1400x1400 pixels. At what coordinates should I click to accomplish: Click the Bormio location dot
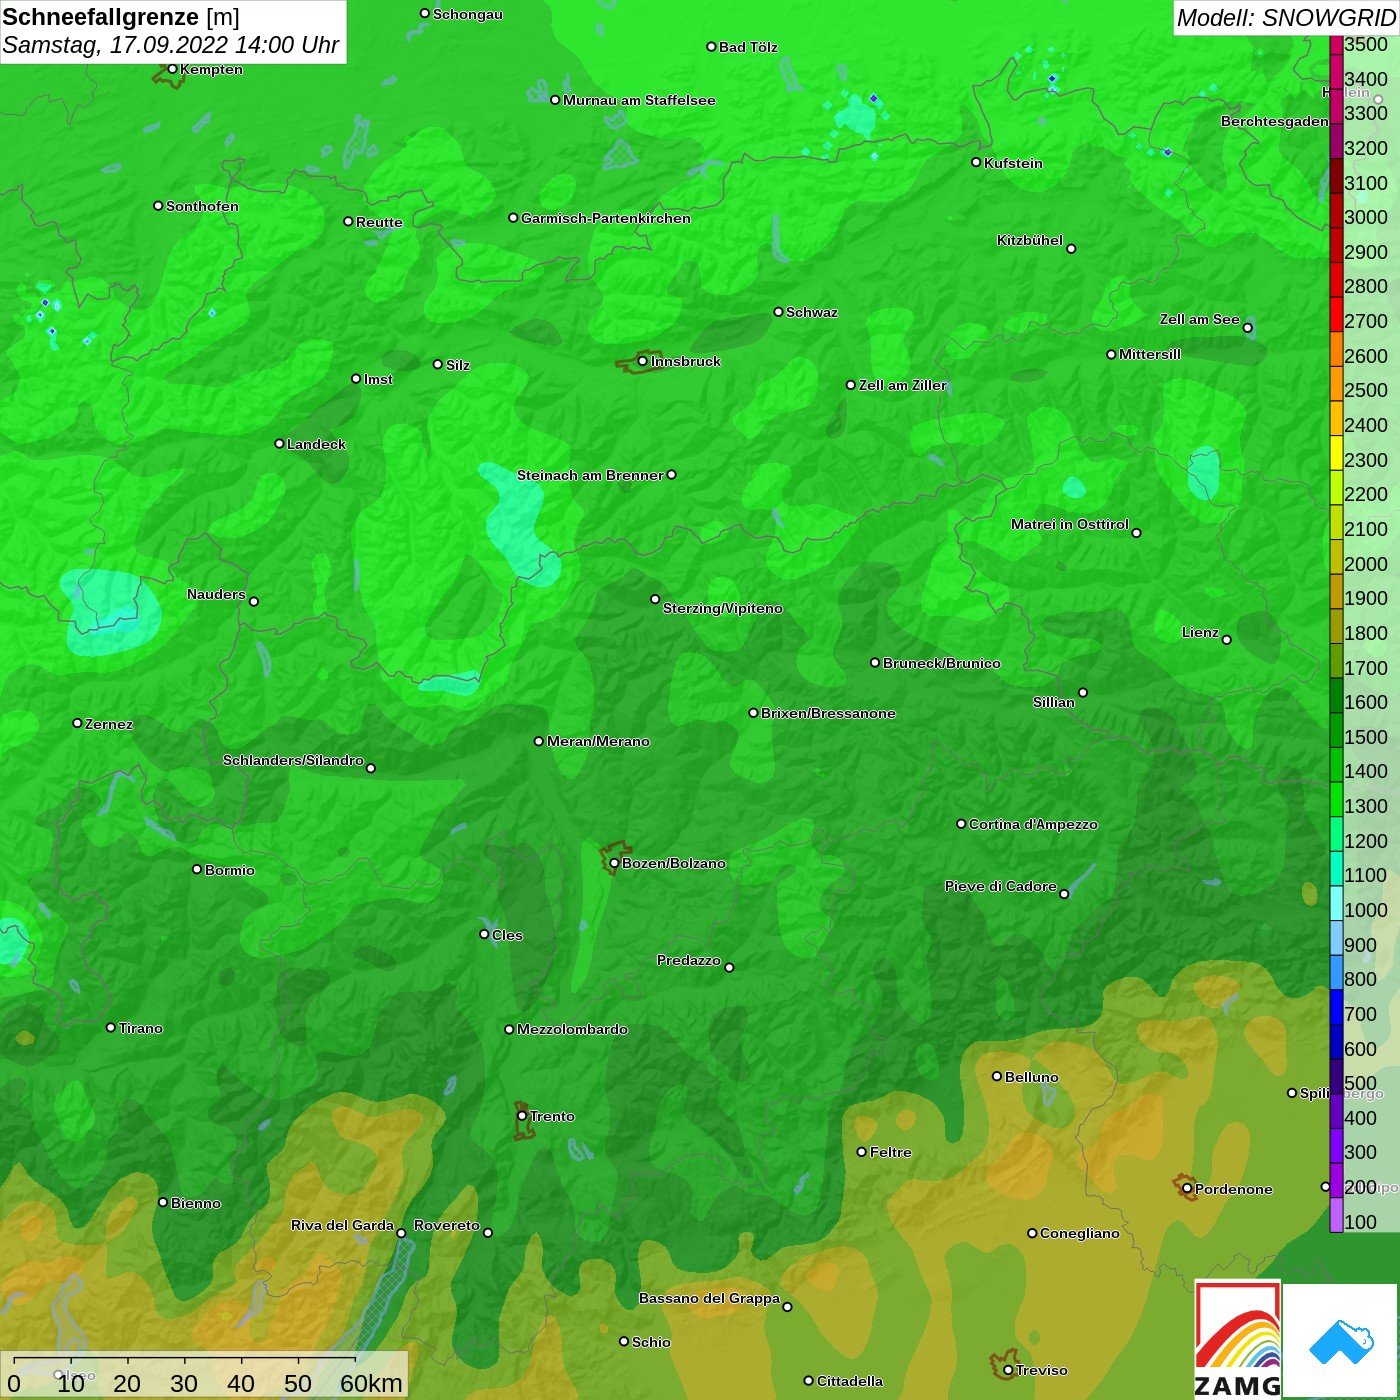coord(197,869)
